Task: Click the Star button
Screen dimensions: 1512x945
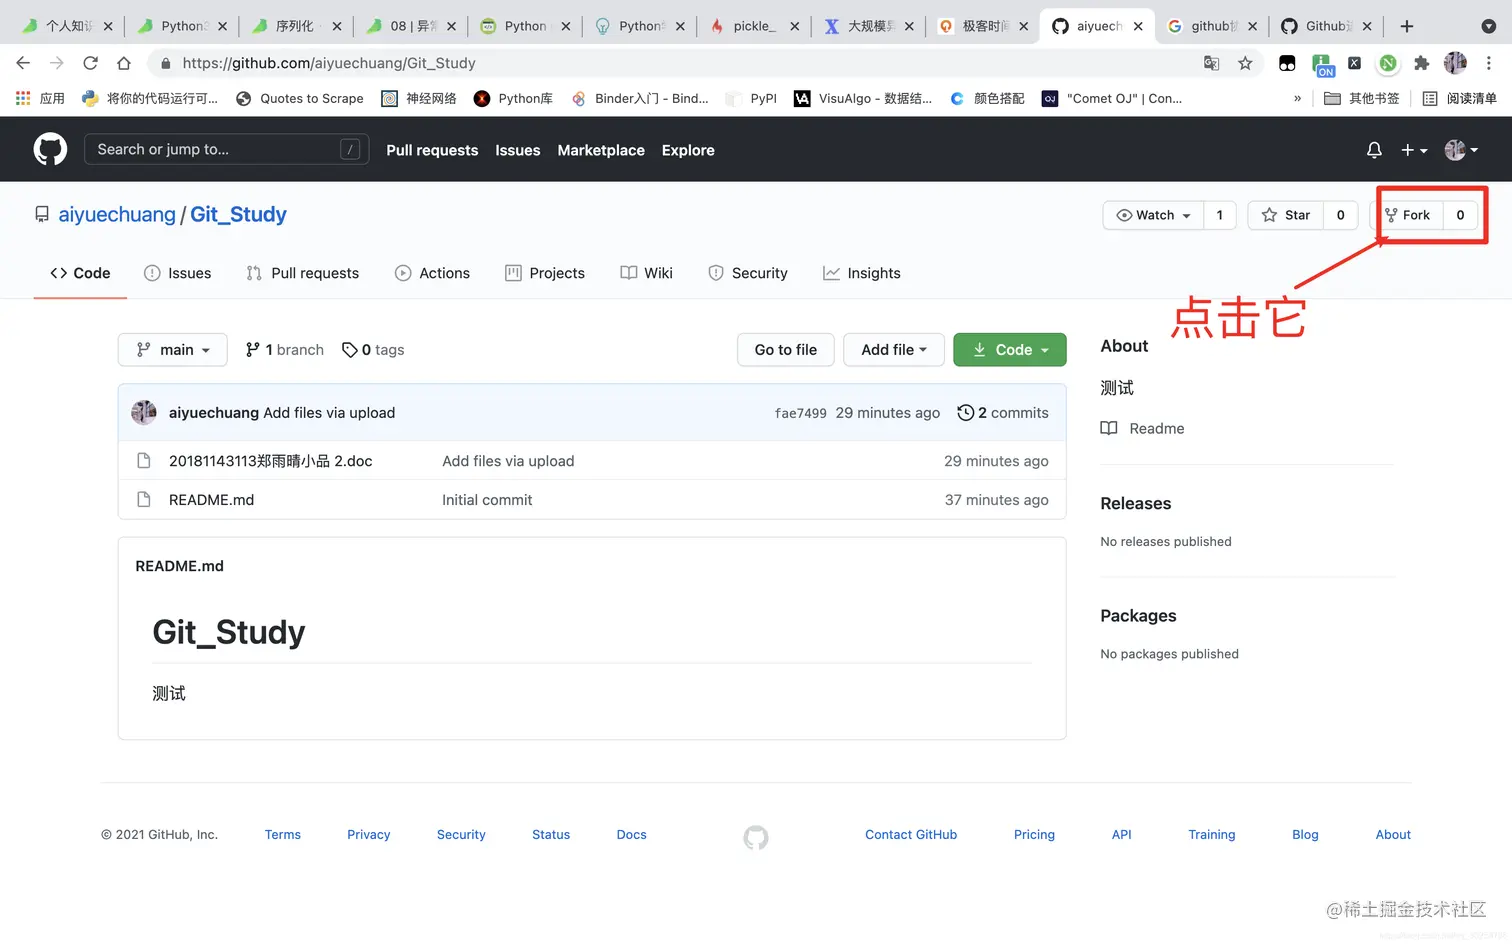Action: pos(1286,215)
